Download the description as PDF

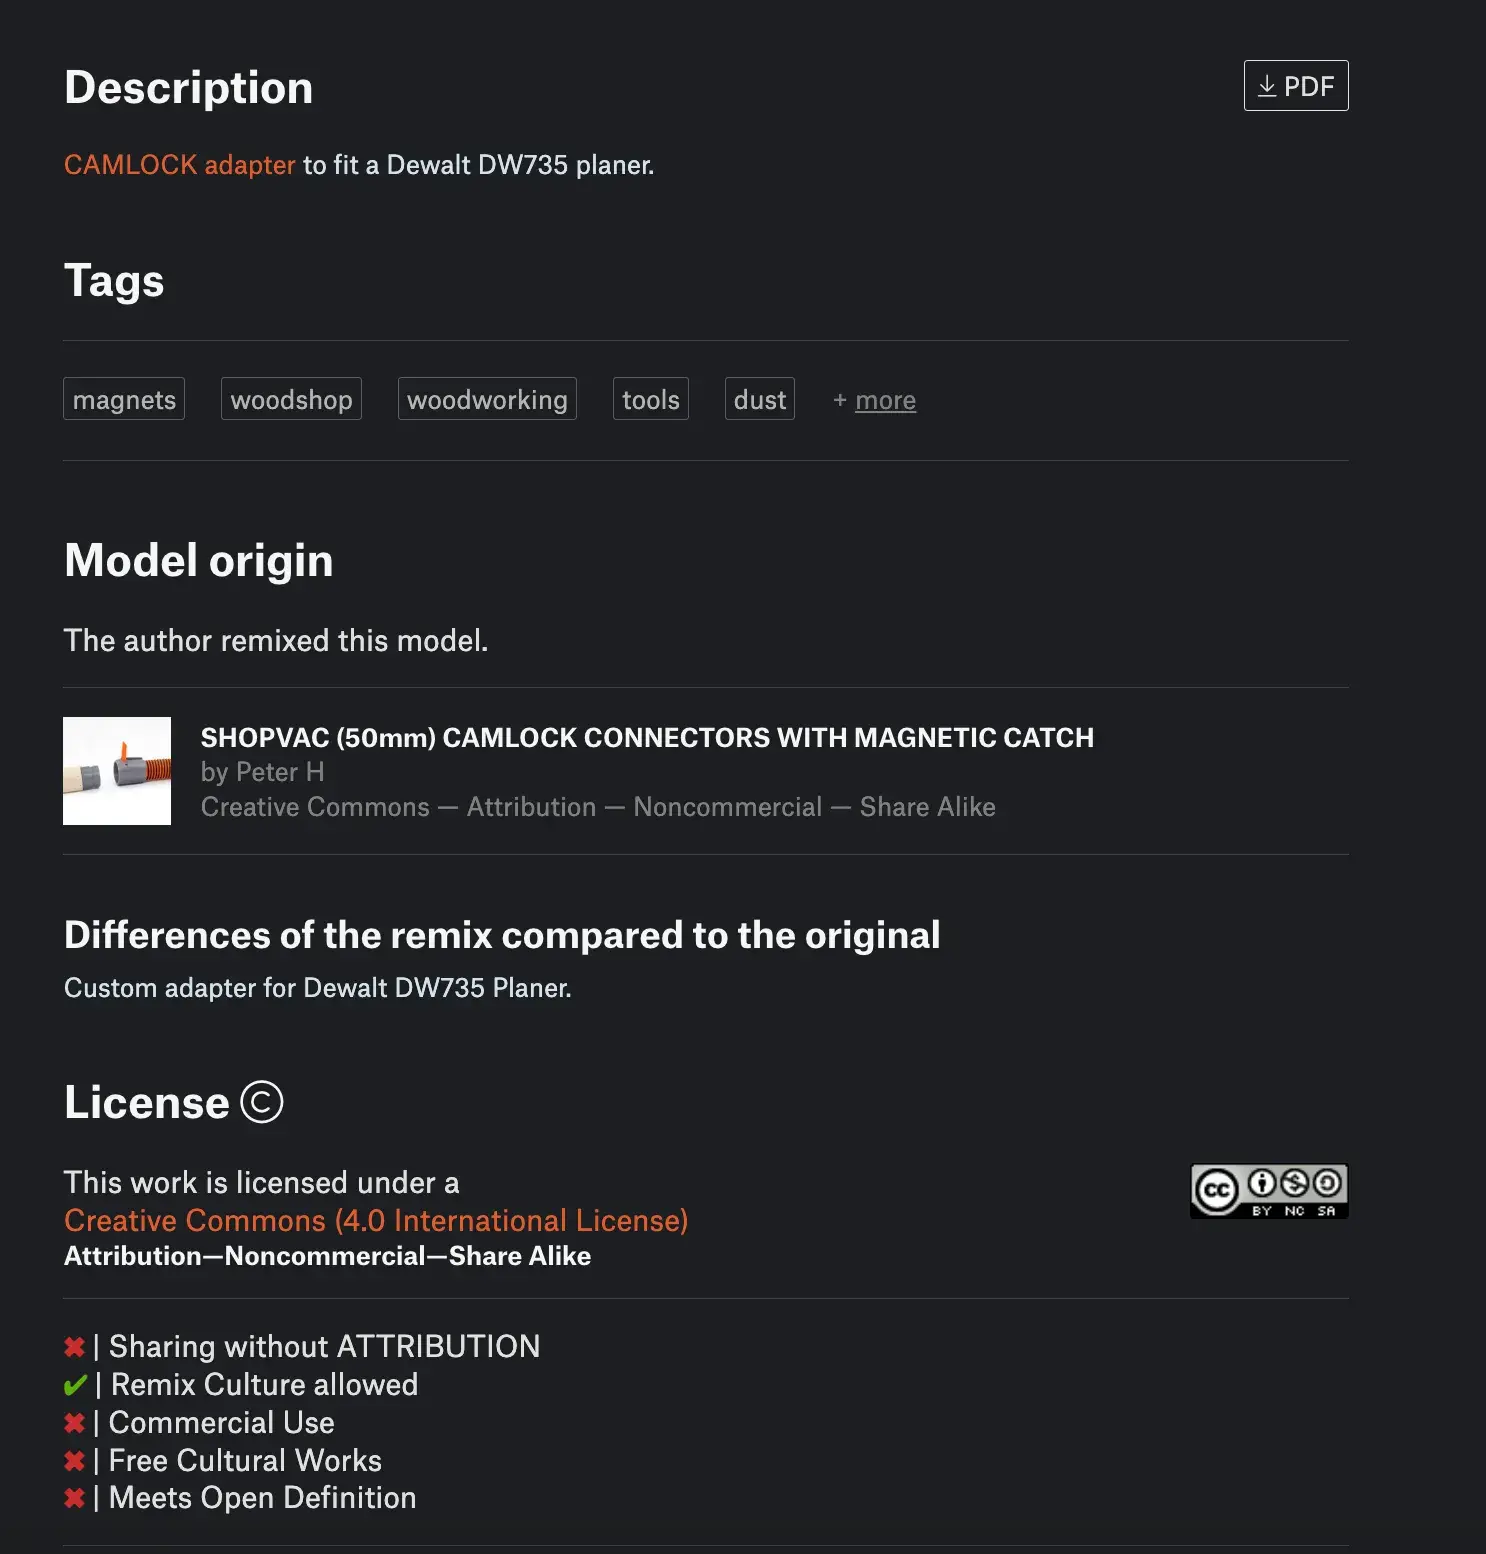1295,86
